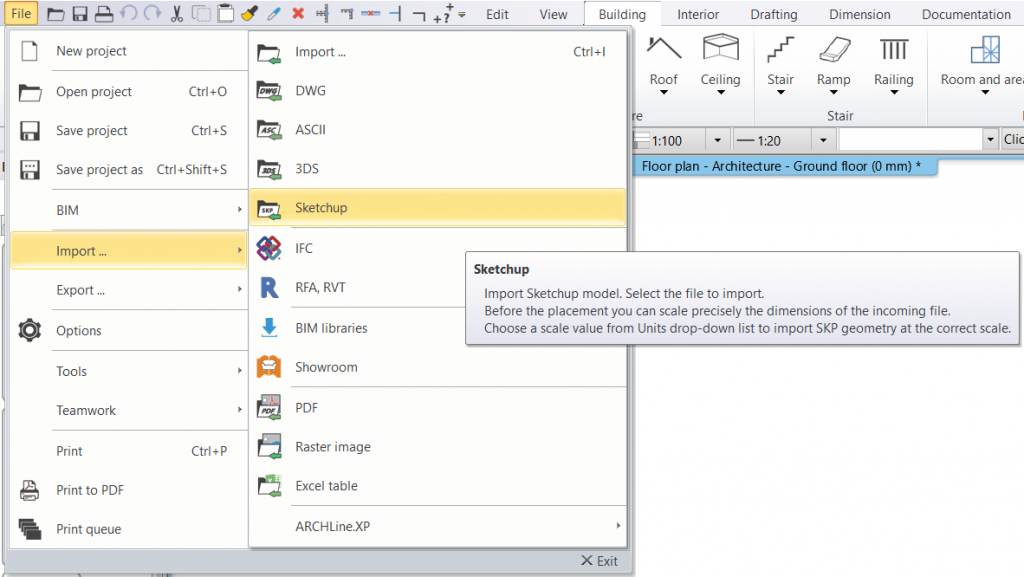Select the Ramp tool icon
This screenshot has width=1024, height=577.
[x=834, y=49]
